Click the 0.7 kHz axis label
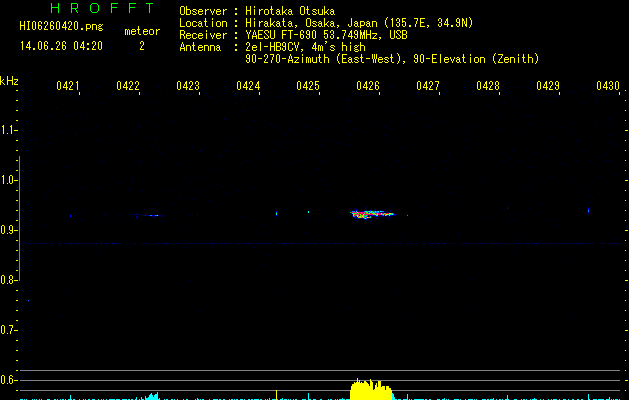The height and width of the screenshot is (400, 629). pyautogui.click(x=8, y=330)
